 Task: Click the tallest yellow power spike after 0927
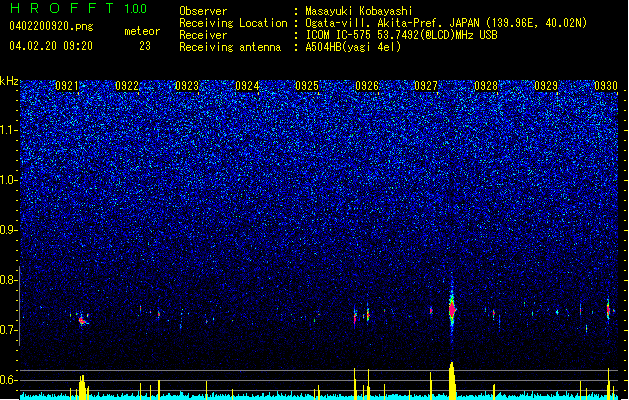[x=452, y=381]
